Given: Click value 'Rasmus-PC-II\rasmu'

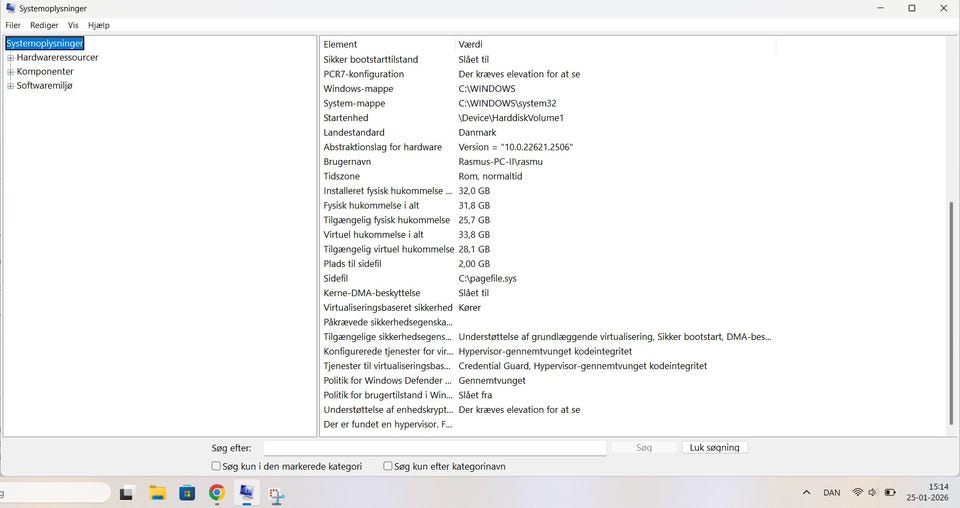Looking at the screenshot, I should click(x=501, y=162).
